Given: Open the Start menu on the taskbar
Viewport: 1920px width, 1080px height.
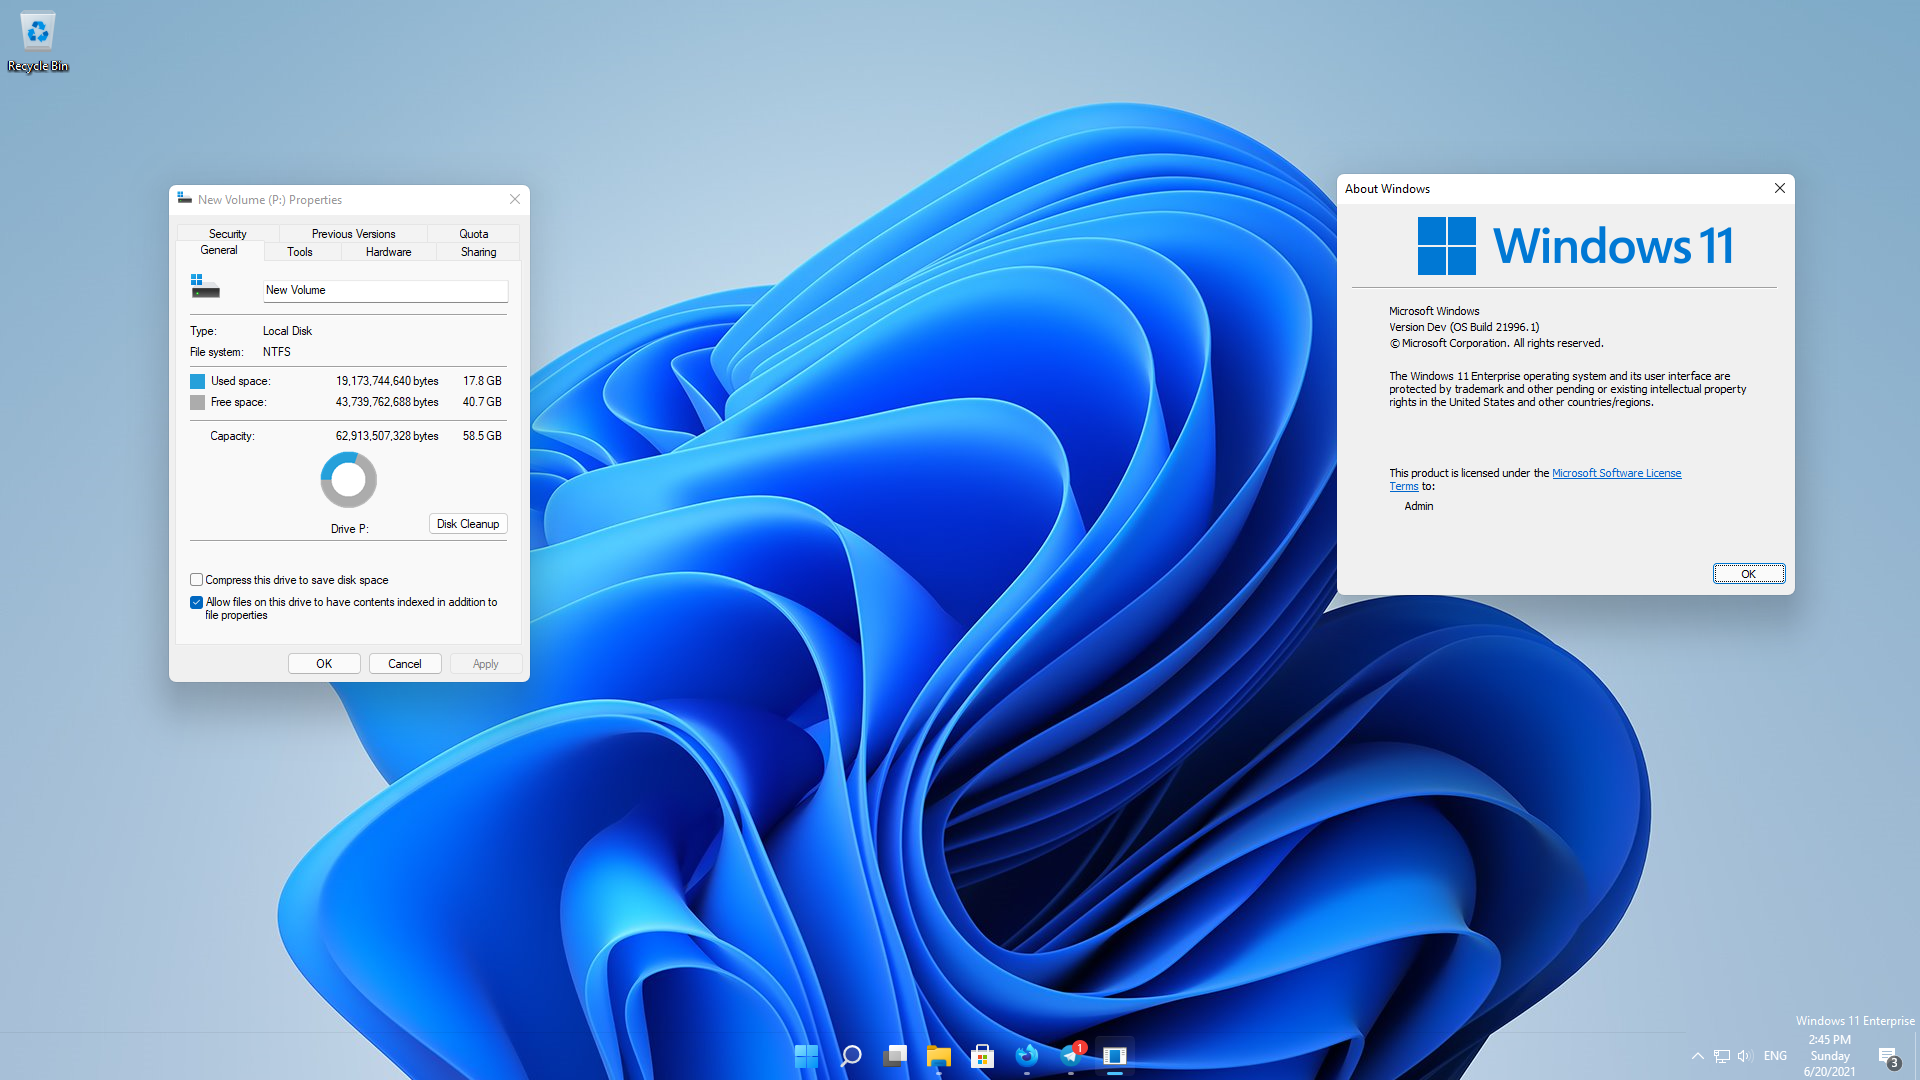Looking at the screenshot, I should (x=806, y=1056).
